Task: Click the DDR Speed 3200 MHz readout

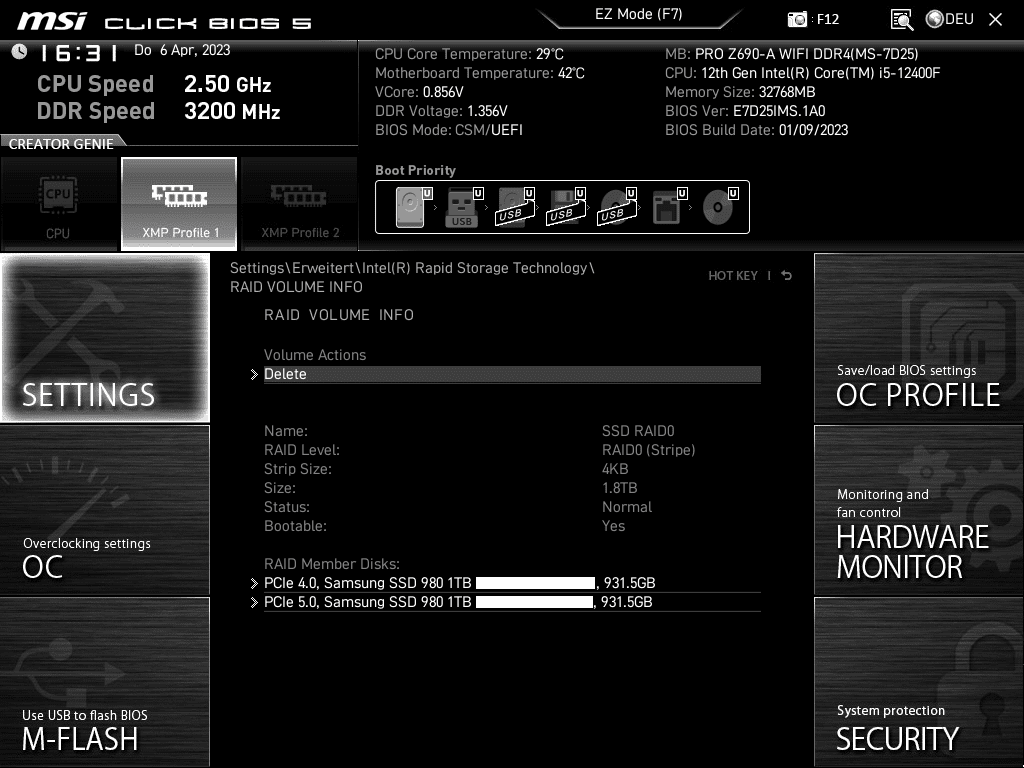Action: pyautogui.click(x=159, y=111)
